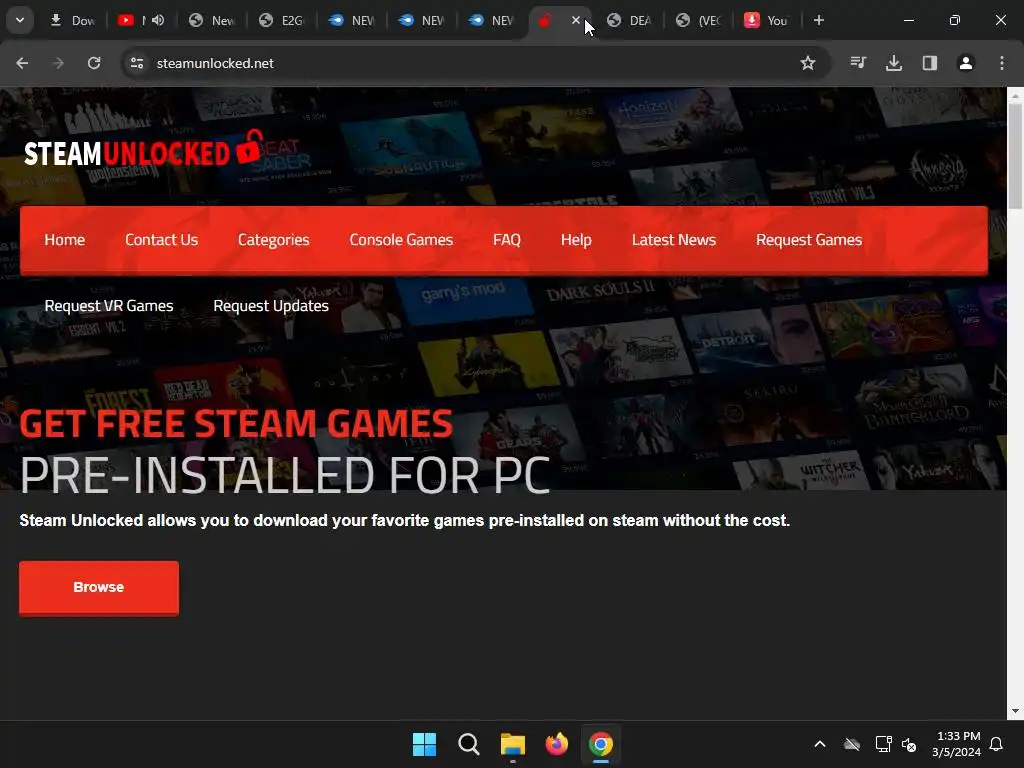The image size is (1024, 768).
Task: Open Windows taskbar search
Action: tap(468, 744)
